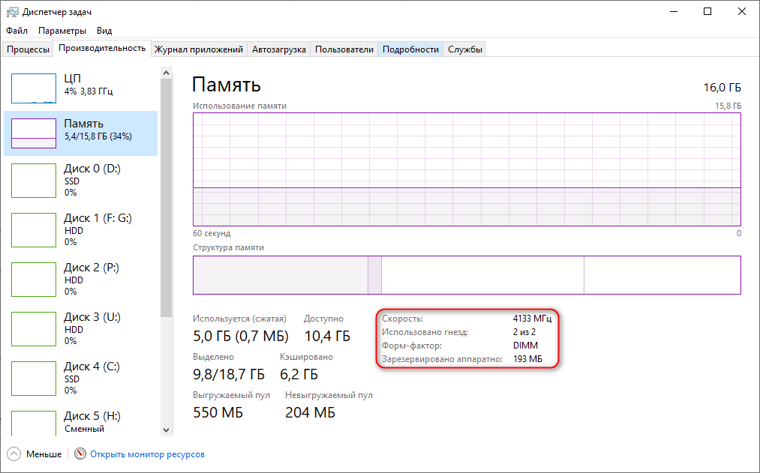Collapse view with the Меньше chevron
The width and height of the screenshot is (760, 473).
[14, 454]
